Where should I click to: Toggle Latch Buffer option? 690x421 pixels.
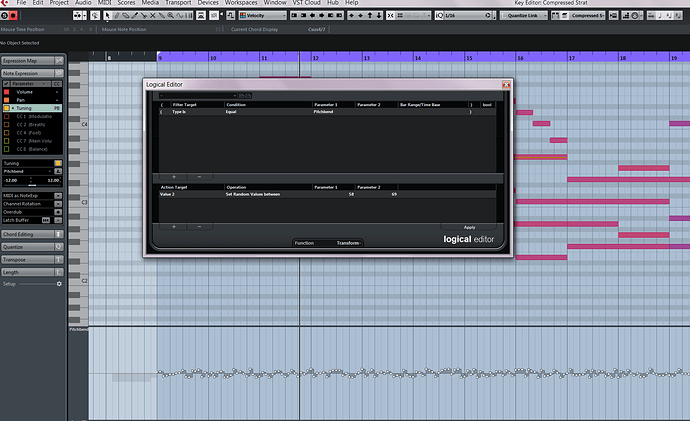pos(58,220)
